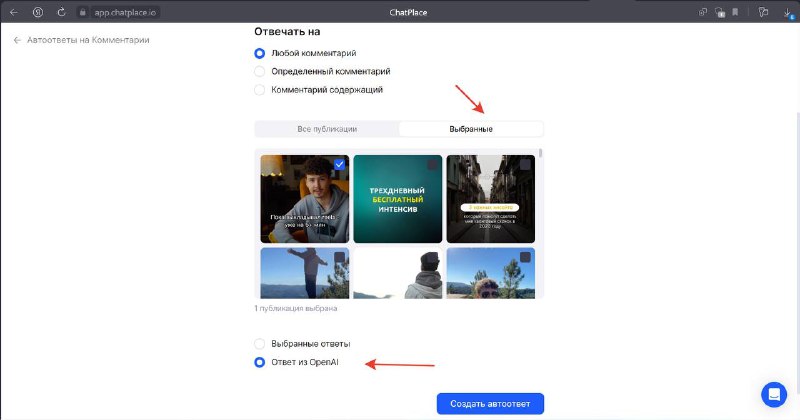Select the Определенный комментарий radio option

coord(260,71)
